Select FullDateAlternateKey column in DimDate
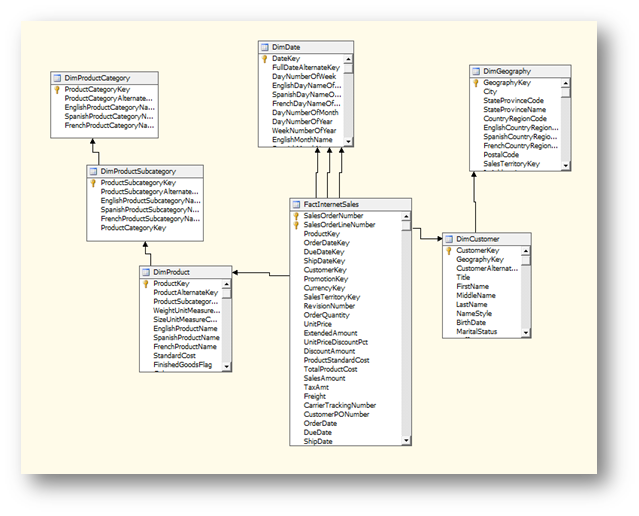The width and height of the screenshot is (639, 516). [x=306, y=68]
